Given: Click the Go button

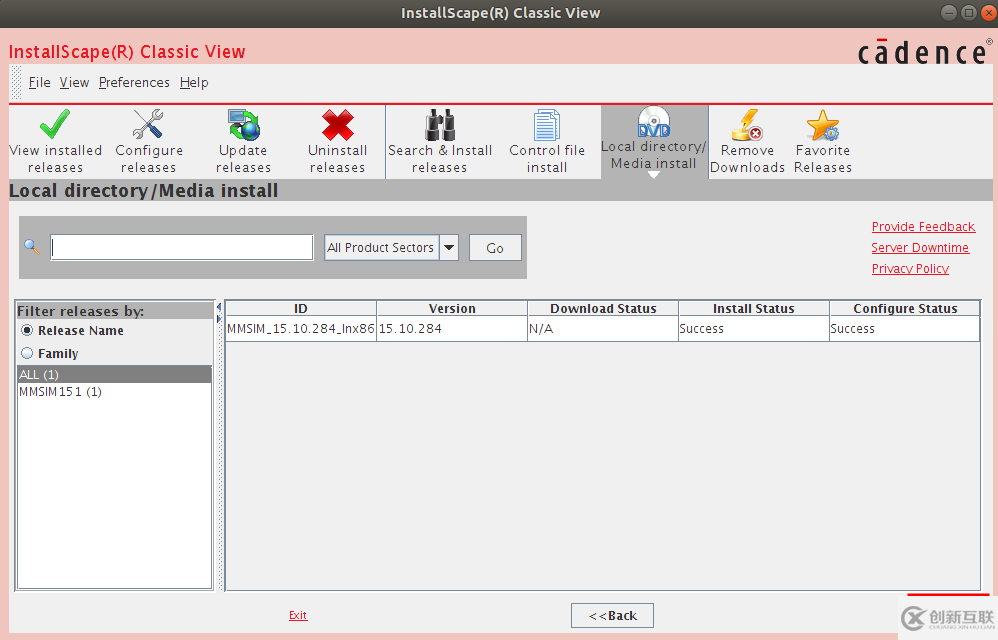Looking at the screenshot, I should click(494, 247).
